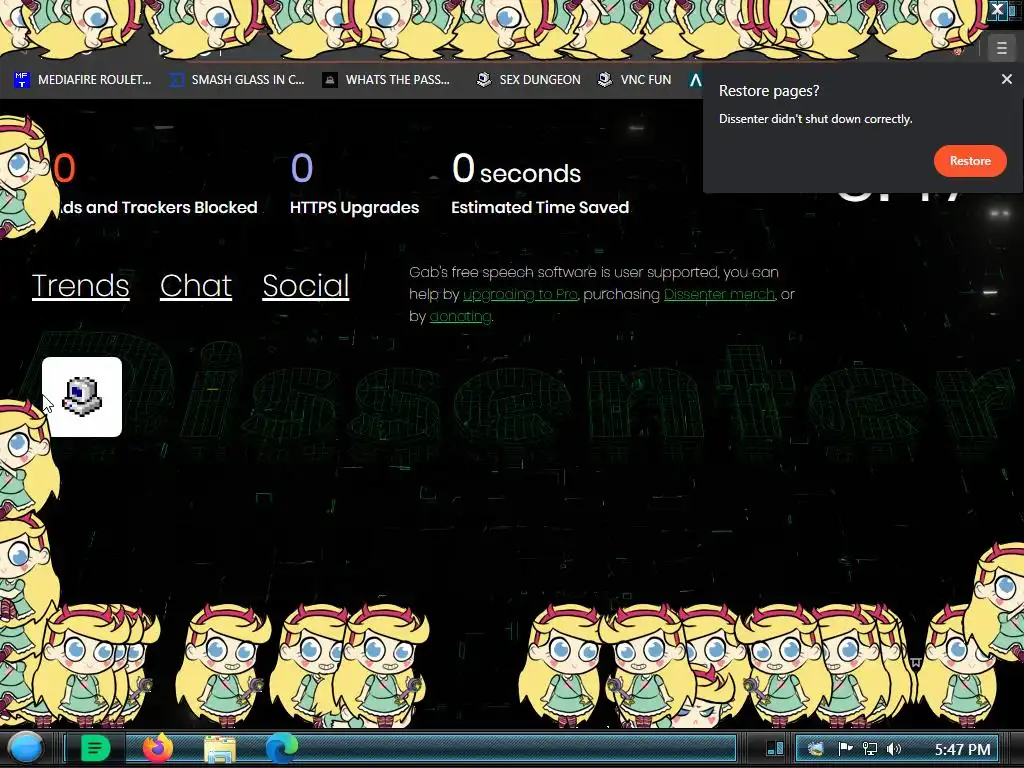Open the network tray icon
Screen dimensions: 1024x768
(869, 749)
